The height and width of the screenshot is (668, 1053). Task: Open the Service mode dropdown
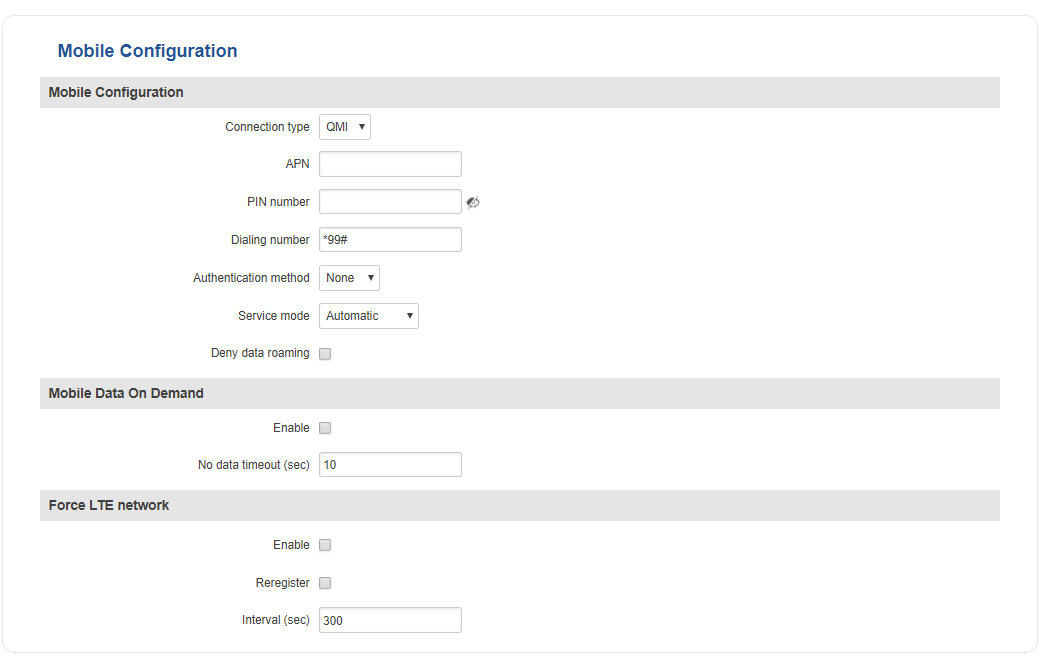[x=368, y=316]
